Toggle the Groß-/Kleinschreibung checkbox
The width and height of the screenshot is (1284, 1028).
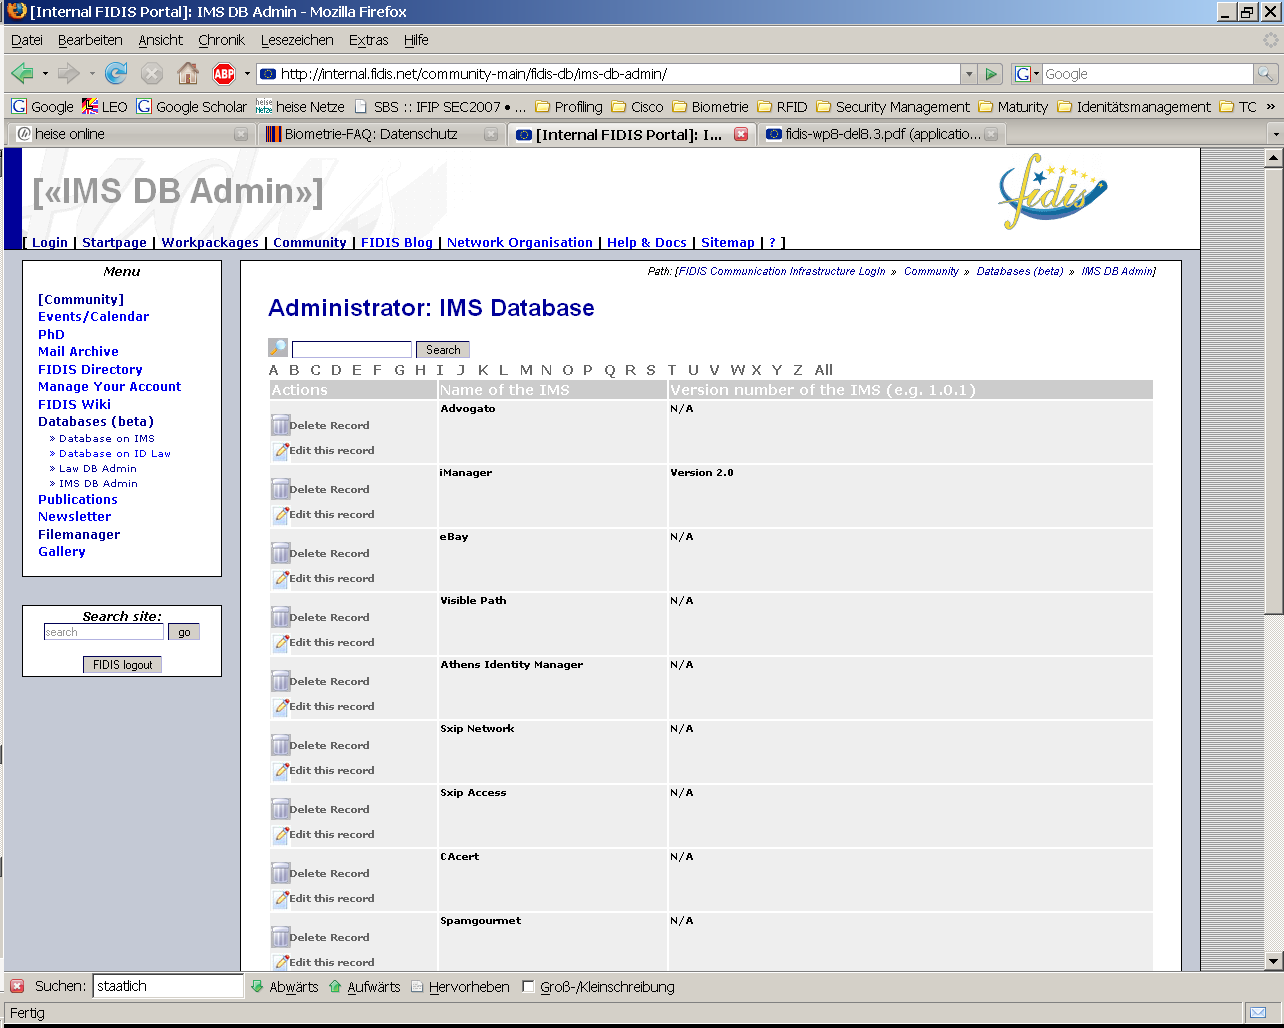[528, 987]
